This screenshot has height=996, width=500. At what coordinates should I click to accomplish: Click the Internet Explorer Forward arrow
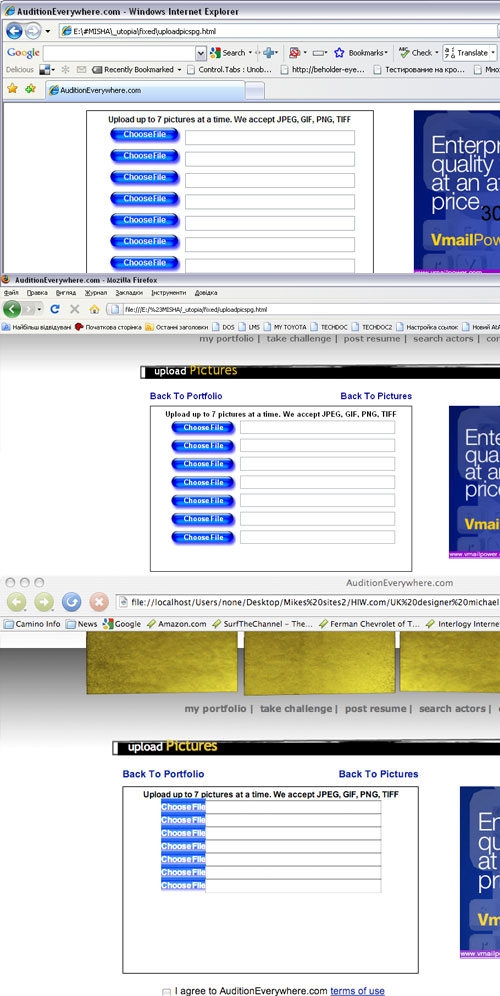[x=33, y=30]
